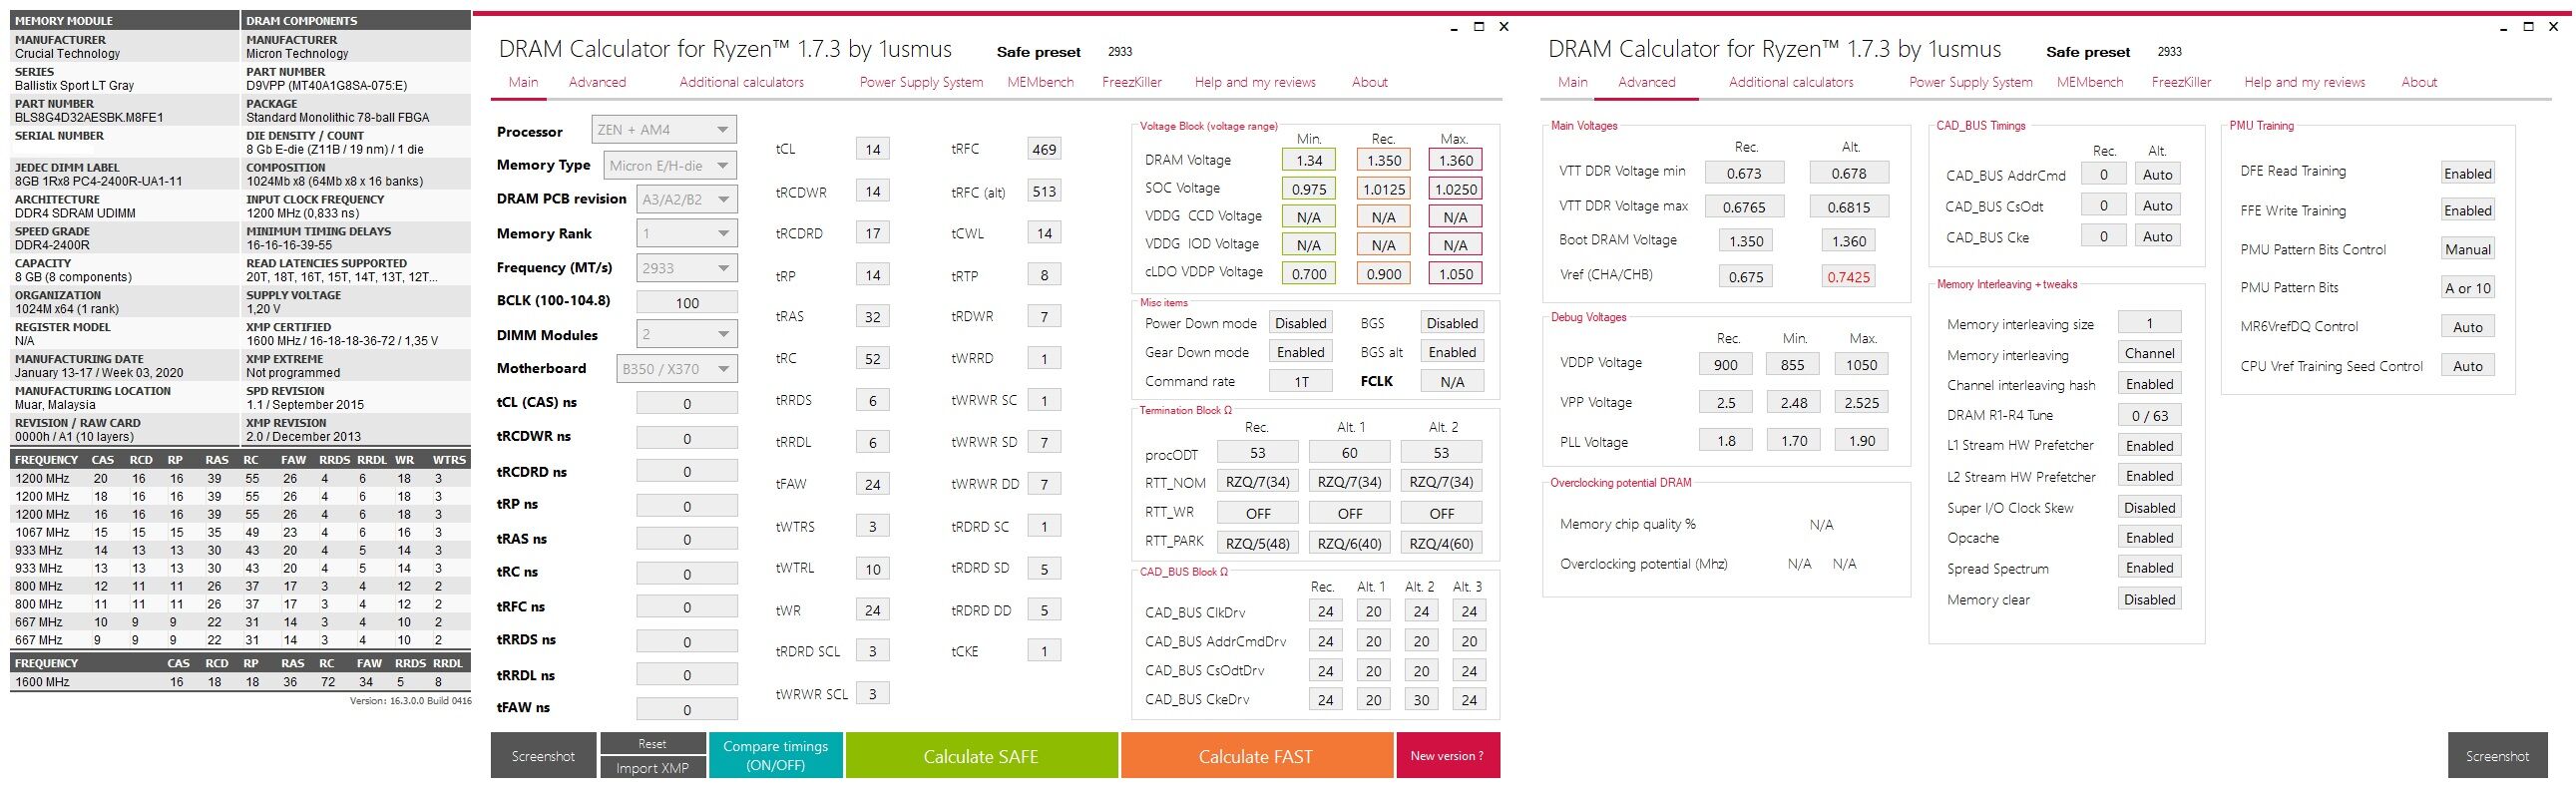Click the PLL Voltage Max. value 1.90
2576x794 pixels.
[1861, 441]
